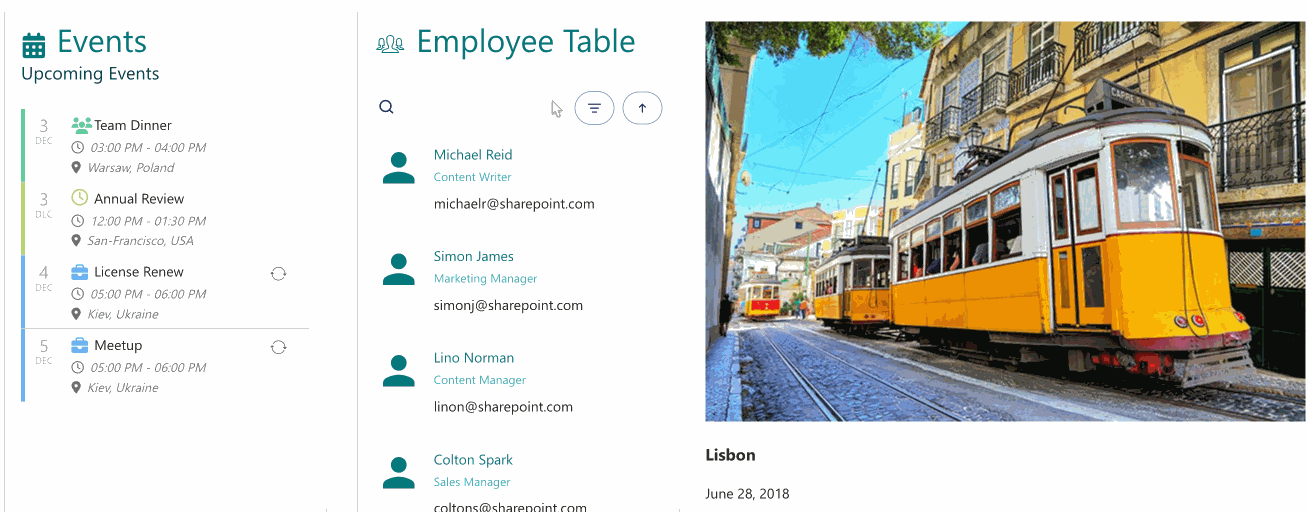Click the Warsaw, Poland location text
This screenshot has width=1309, height=512.
[131, 168]
